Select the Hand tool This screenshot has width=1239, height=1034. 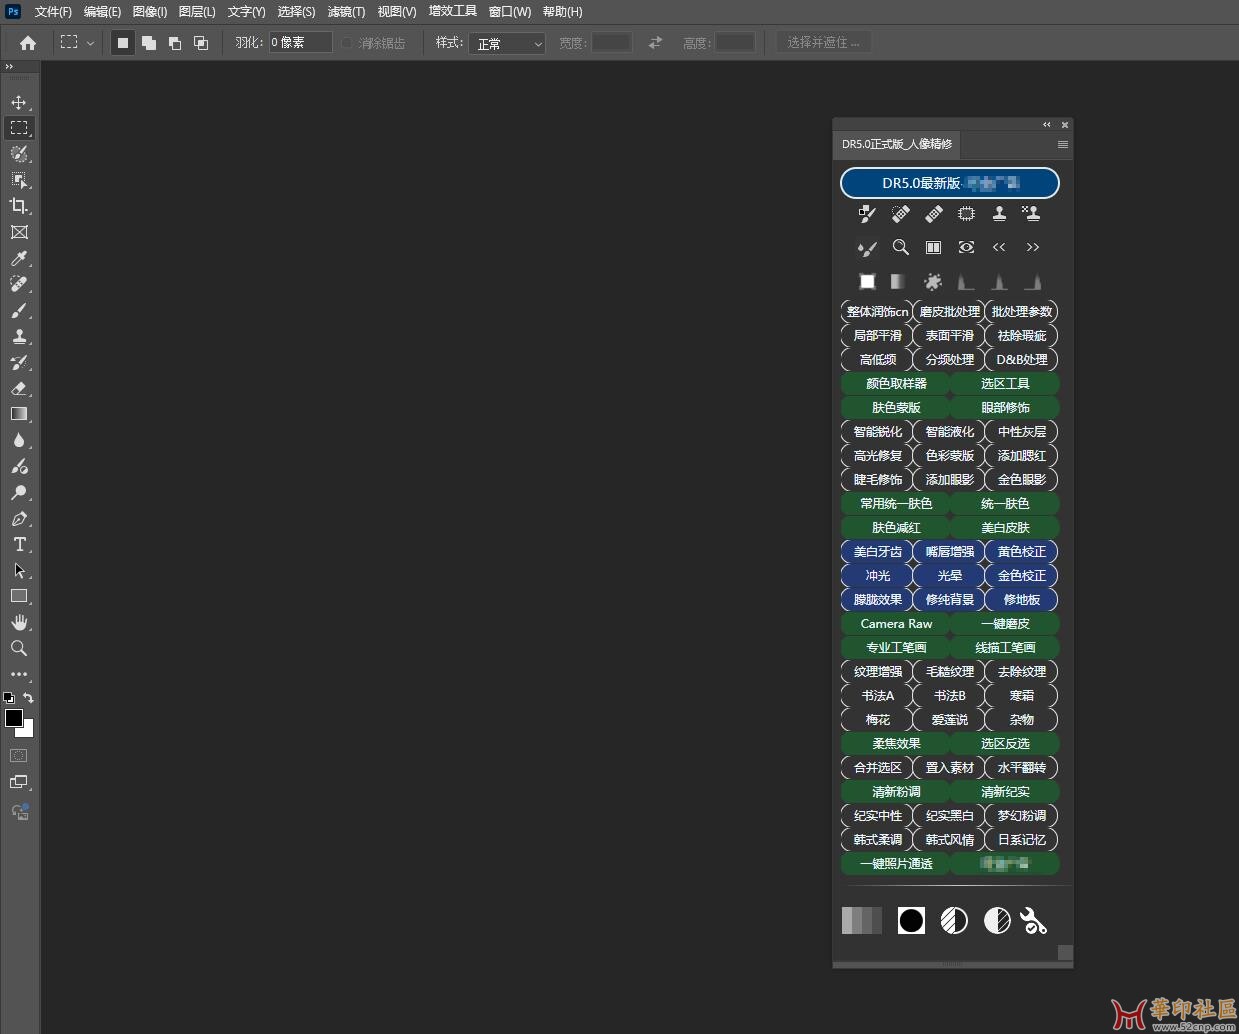pos(19,622)
